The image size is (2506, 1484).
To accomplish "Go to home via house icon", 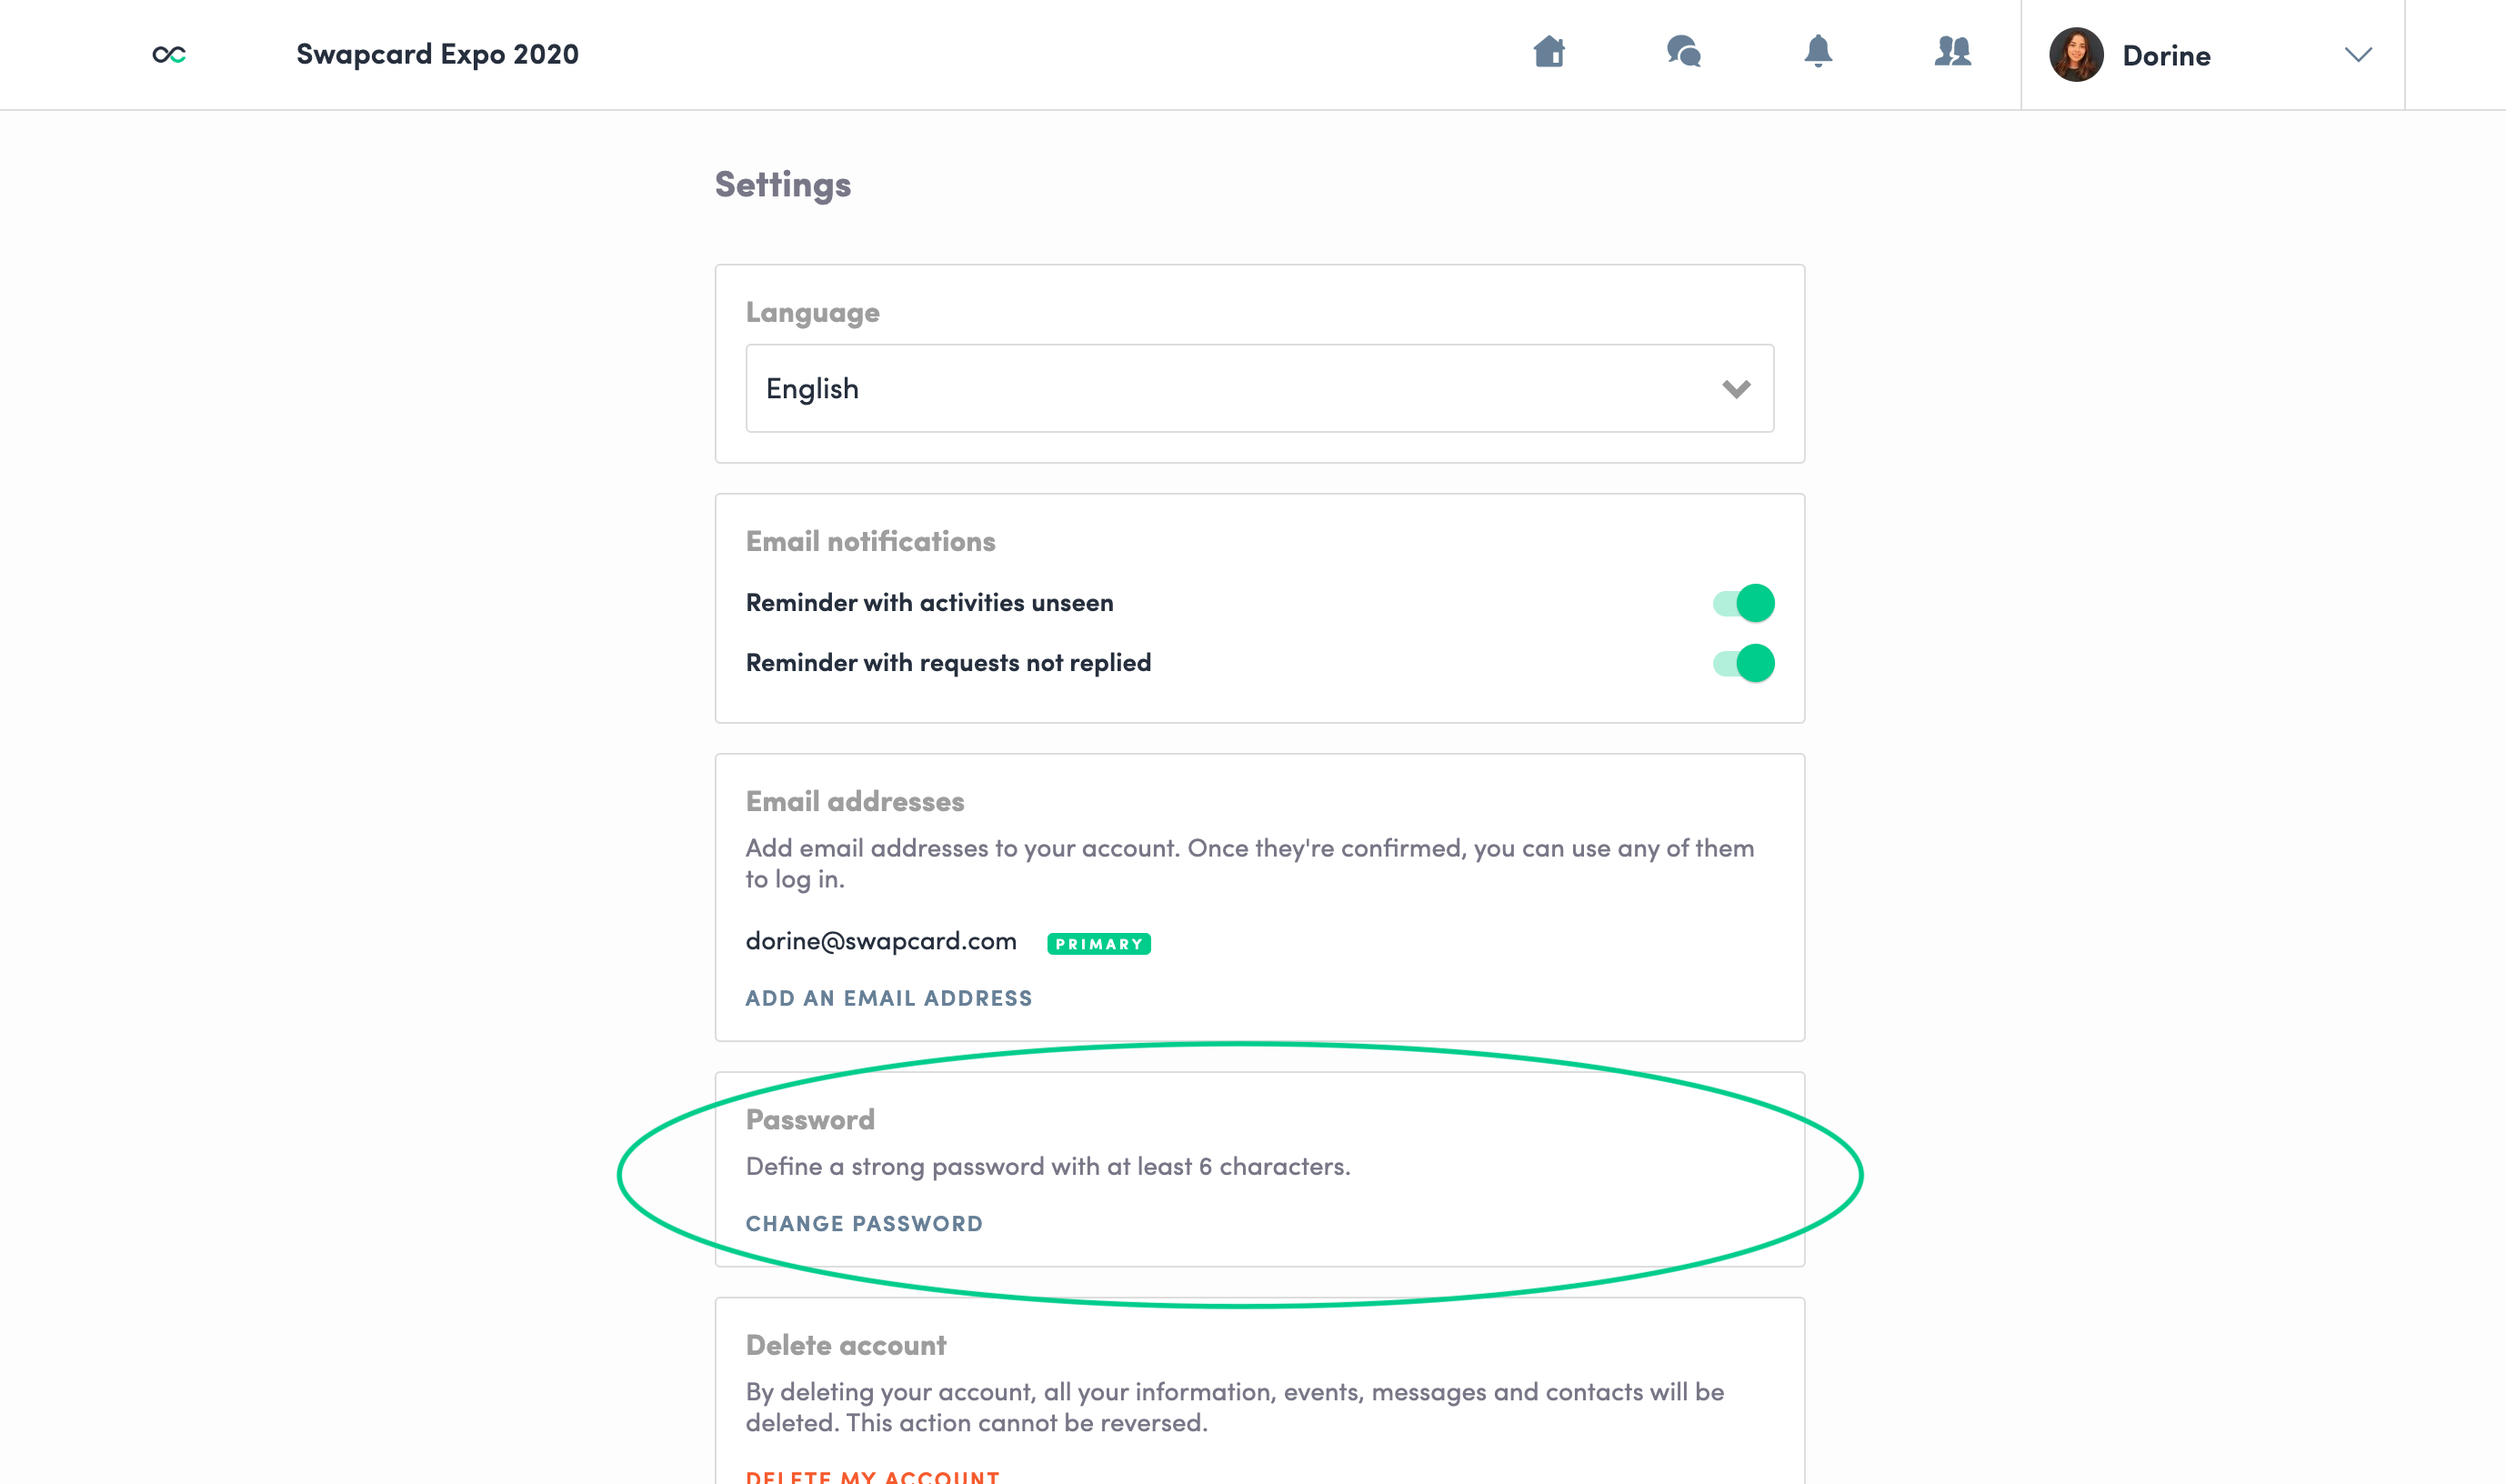I will (1549, 51).
